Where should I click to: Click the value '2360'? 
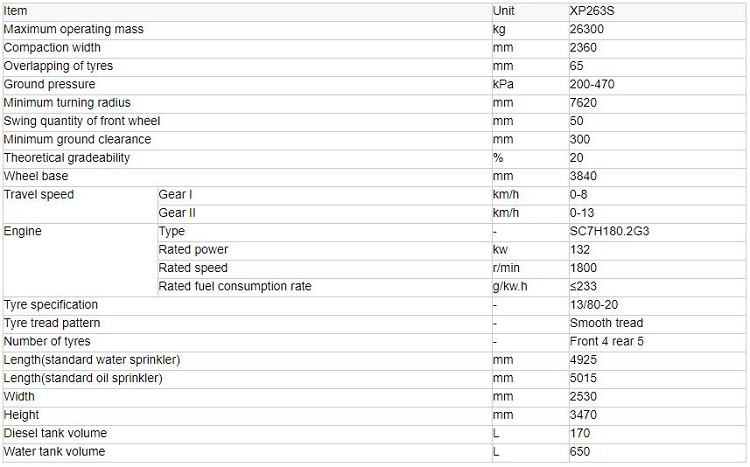tap(583, 48)
